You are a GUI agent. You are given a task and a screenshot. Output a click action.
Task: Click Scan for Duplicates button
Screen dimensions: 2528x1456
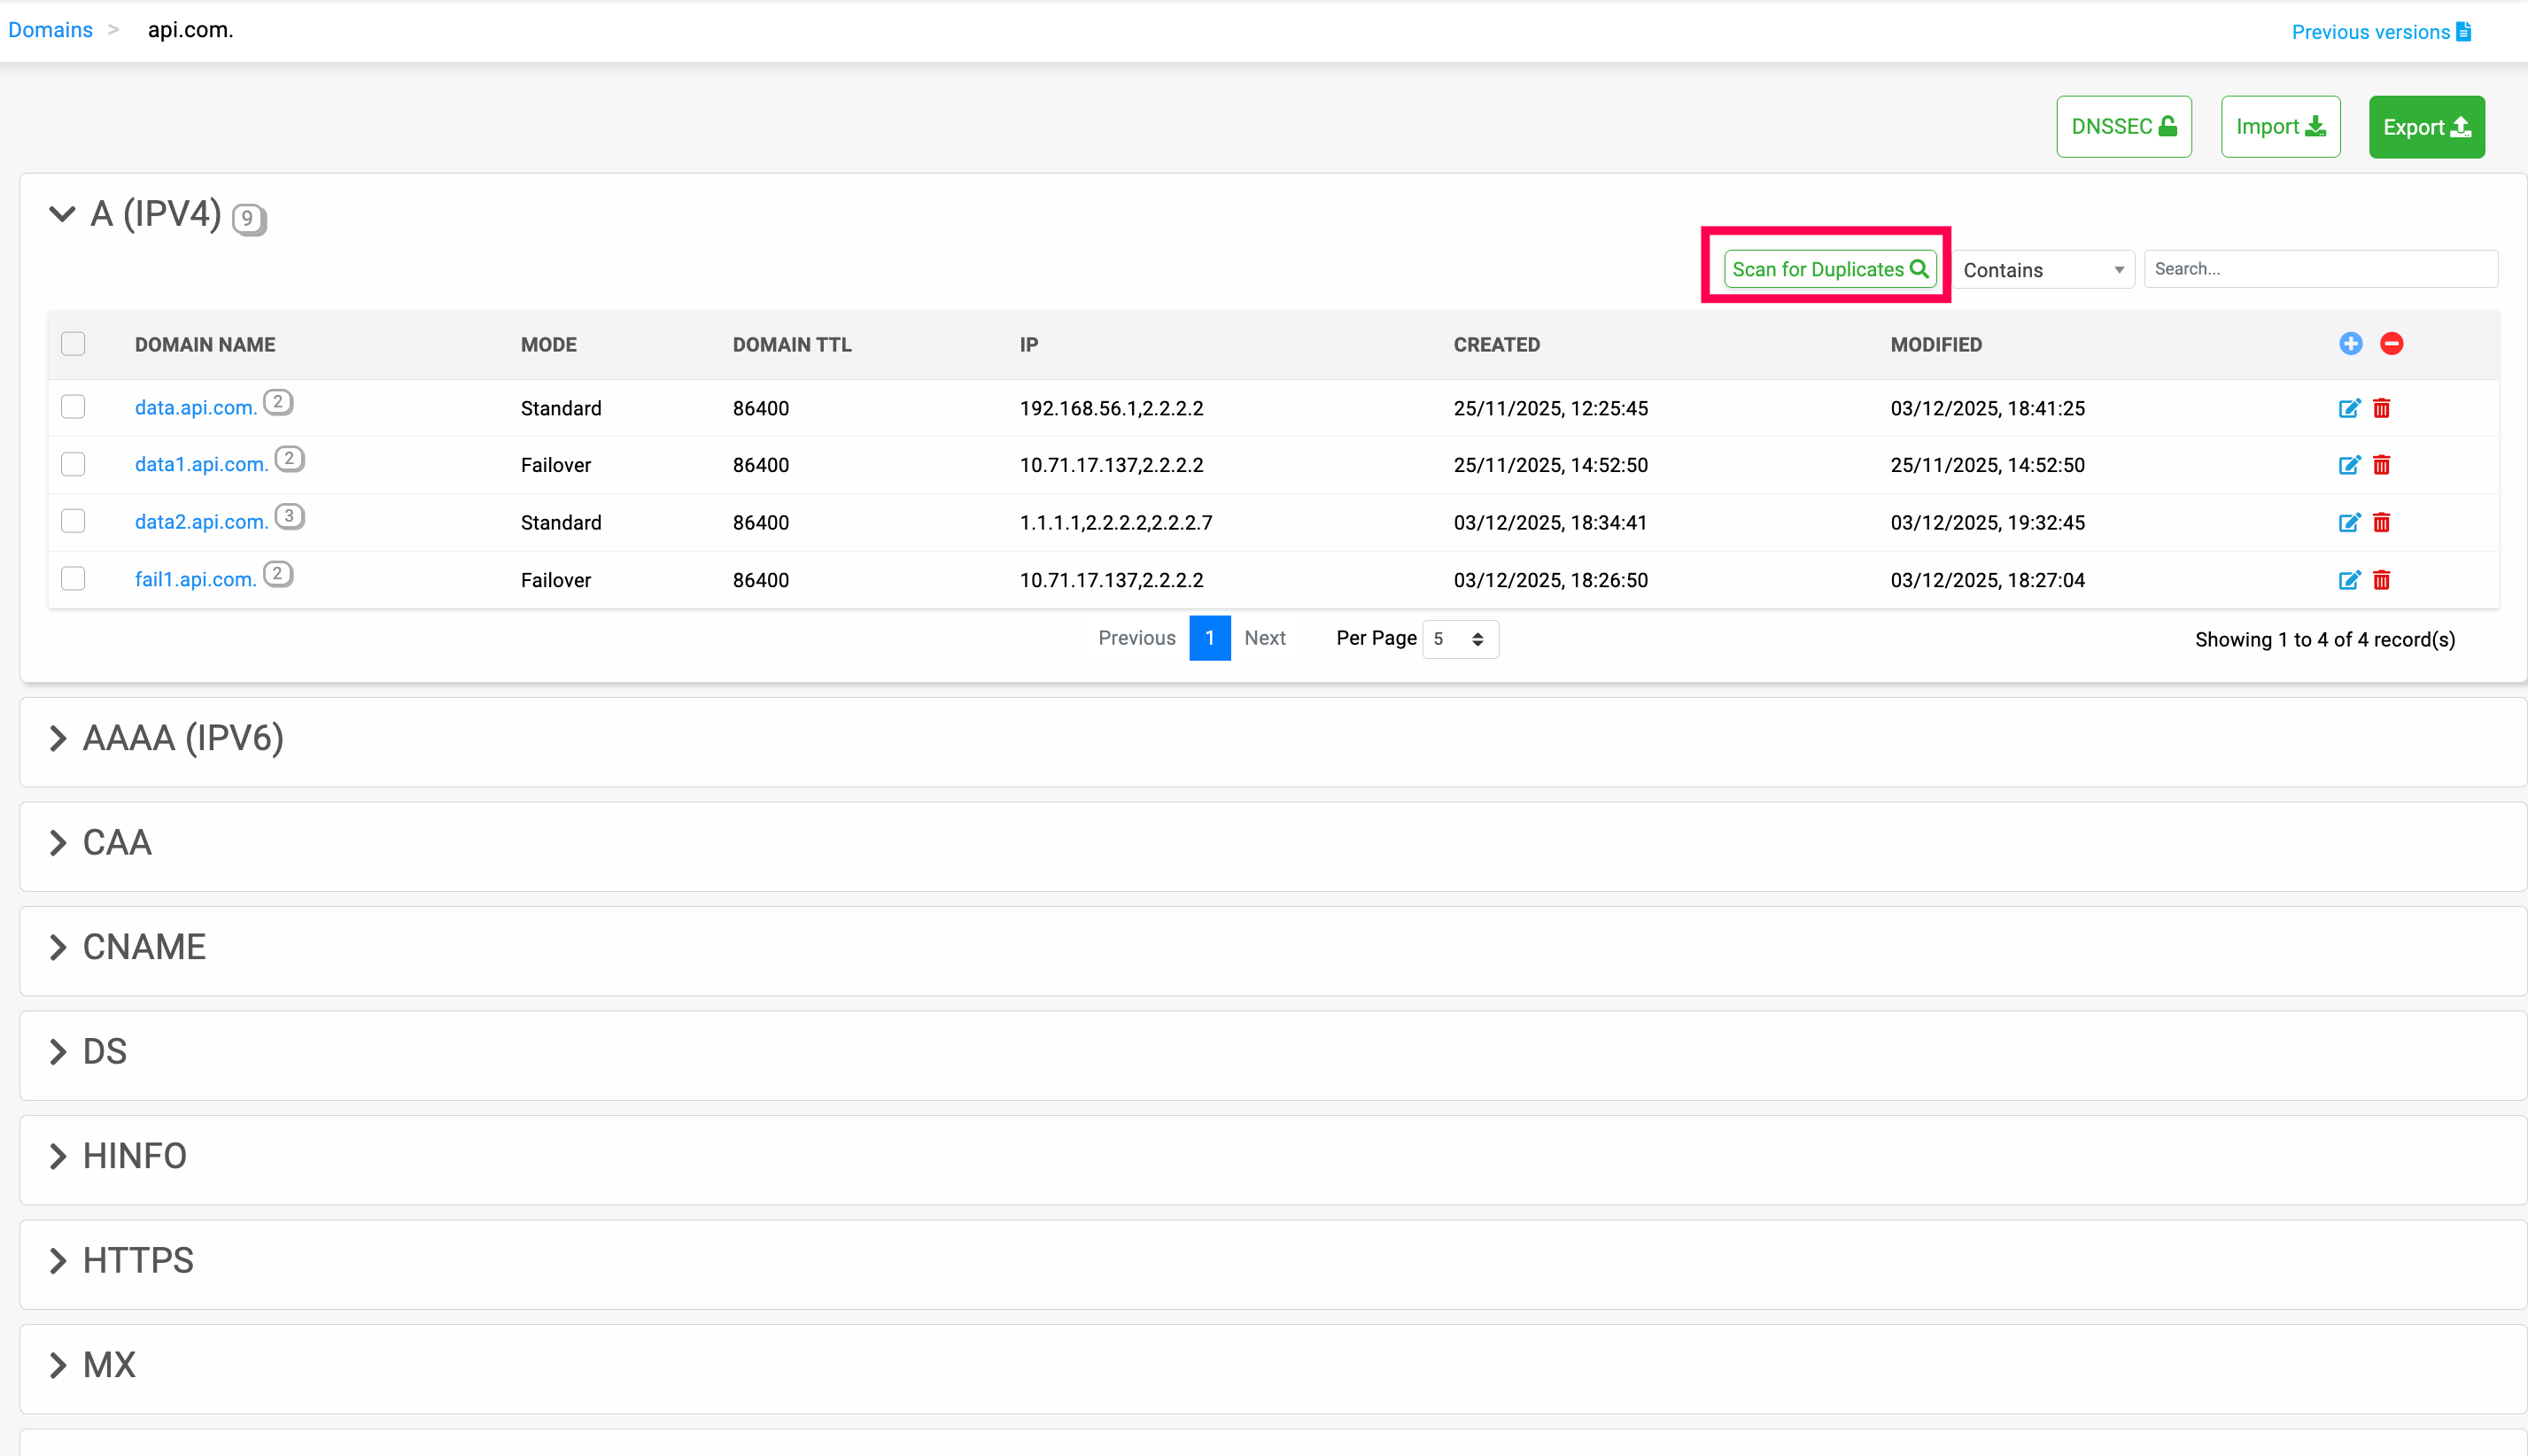[x=1829, y=269]
